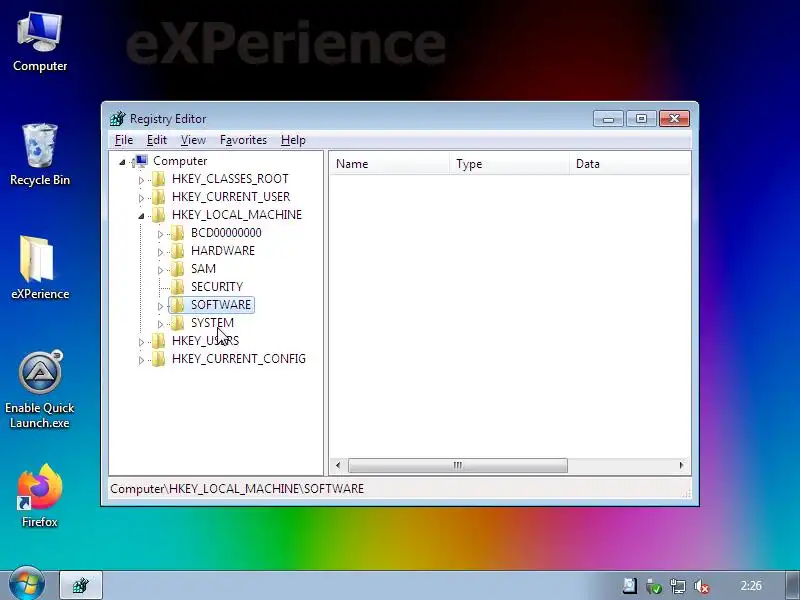Sort by the Name column header
Screen dimensions: 800x600
389,164
